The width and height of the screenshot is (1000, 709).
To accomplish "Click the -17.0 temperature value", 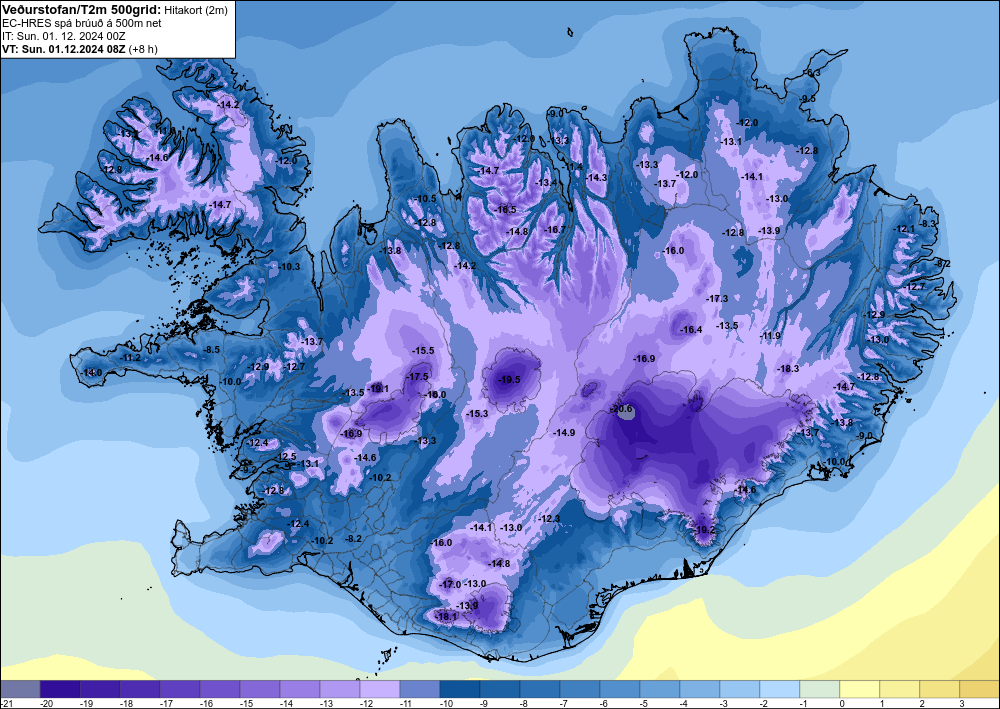I will coord(450,585).
